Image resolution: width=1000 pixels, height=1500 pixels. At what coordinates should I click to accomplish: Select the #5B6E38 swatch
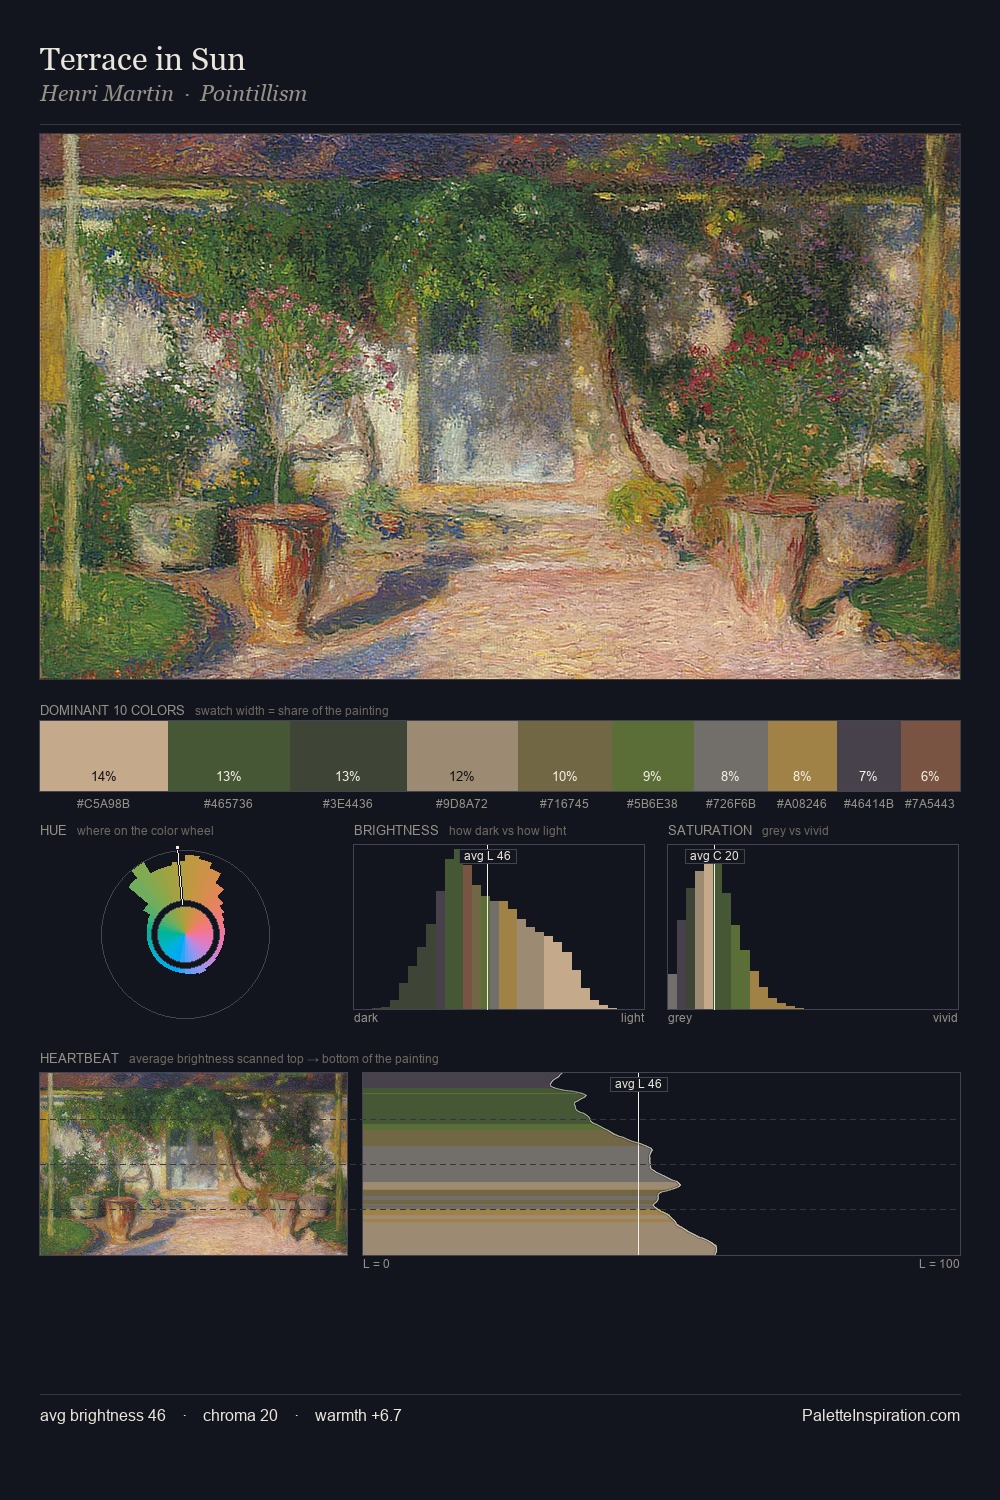click(653, 756)
